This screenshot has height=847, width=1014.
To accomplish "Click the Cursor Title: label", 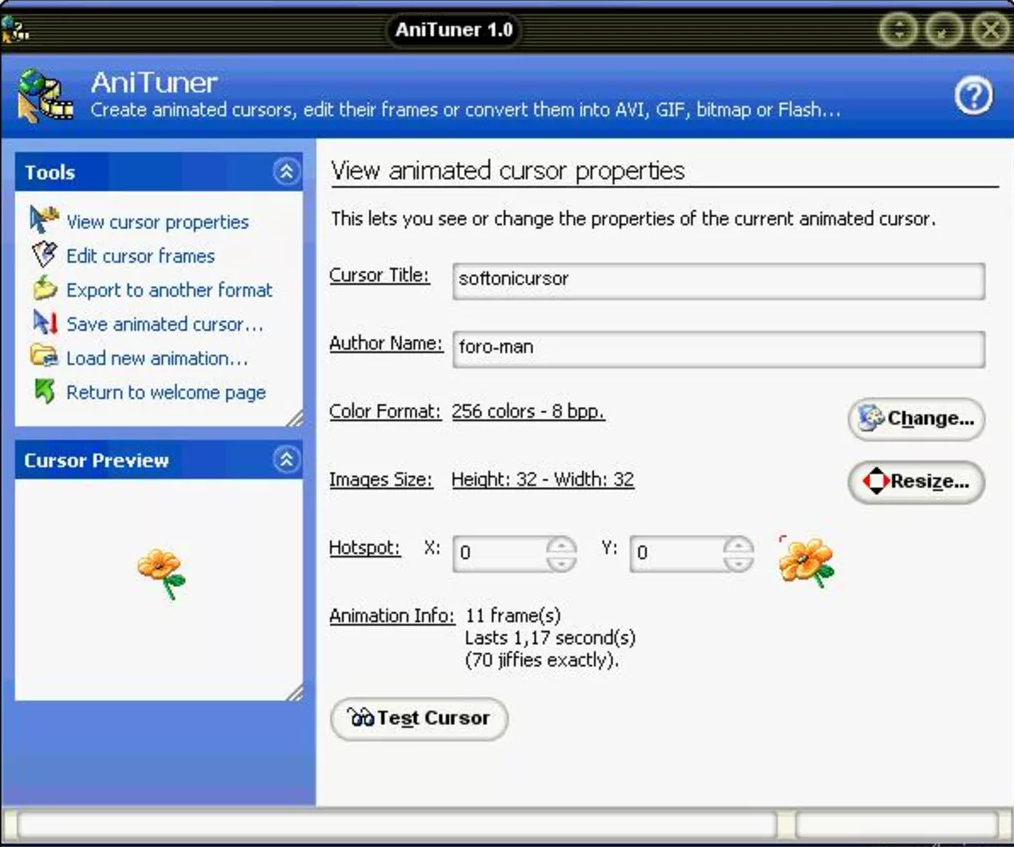I will [x=379, y=275].
